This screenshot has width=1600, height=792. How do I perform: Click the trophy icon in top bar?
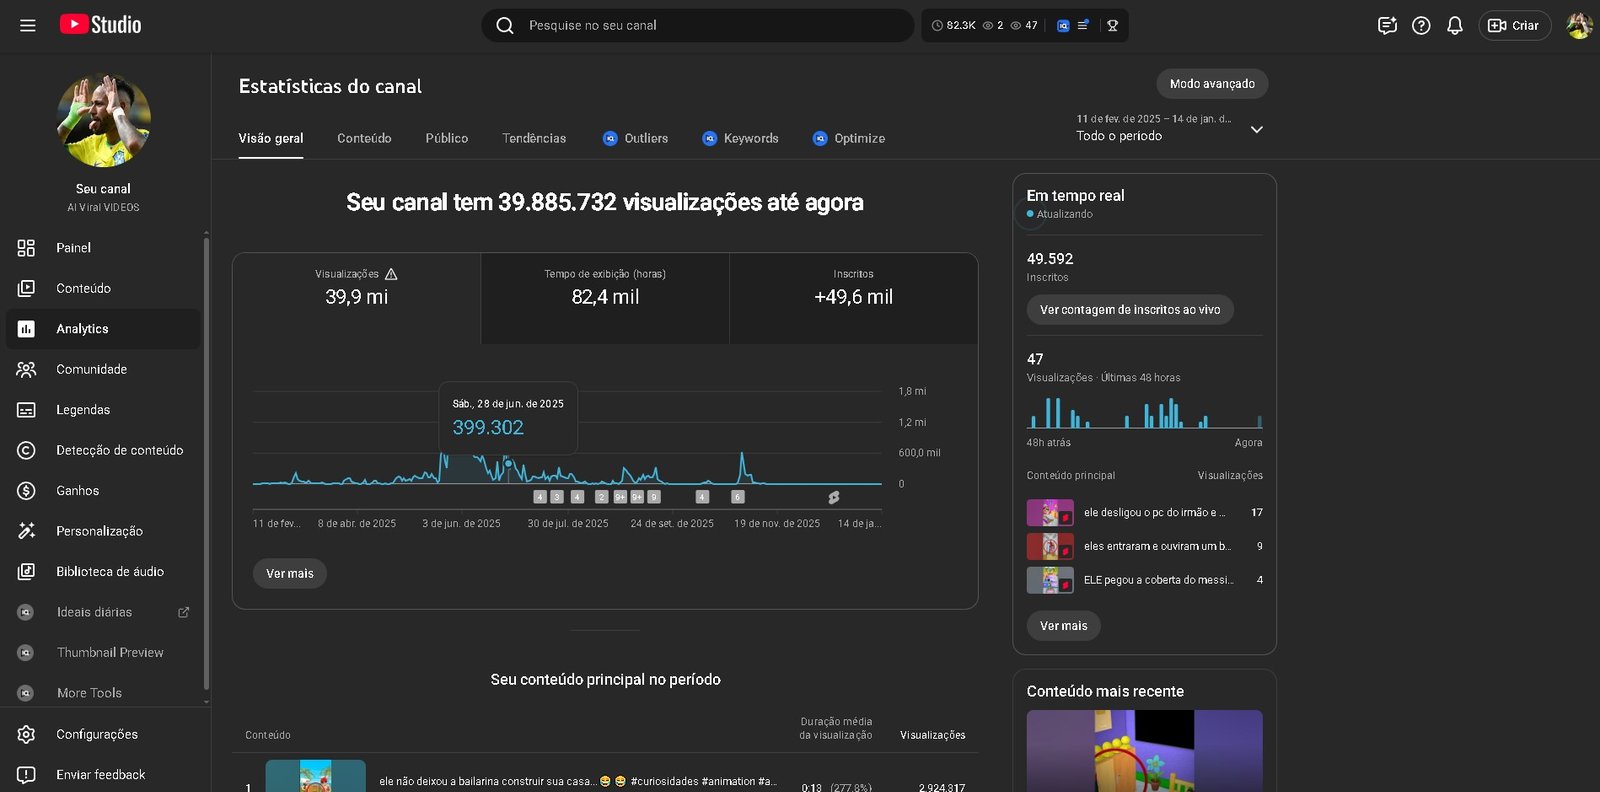[1112, 26]
